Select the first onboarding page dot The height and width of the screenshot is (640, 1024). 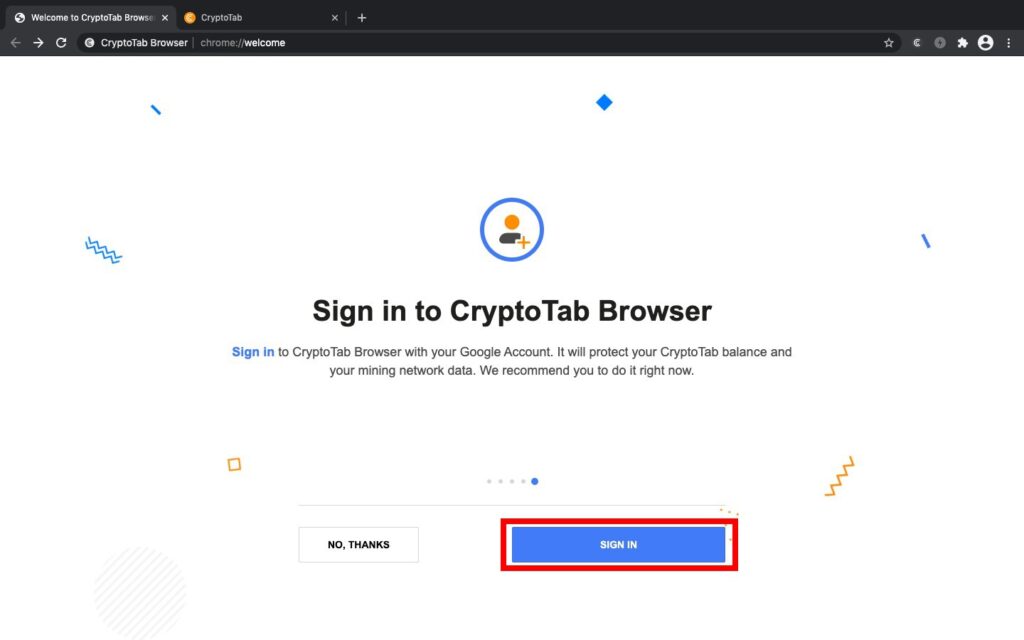489,481
